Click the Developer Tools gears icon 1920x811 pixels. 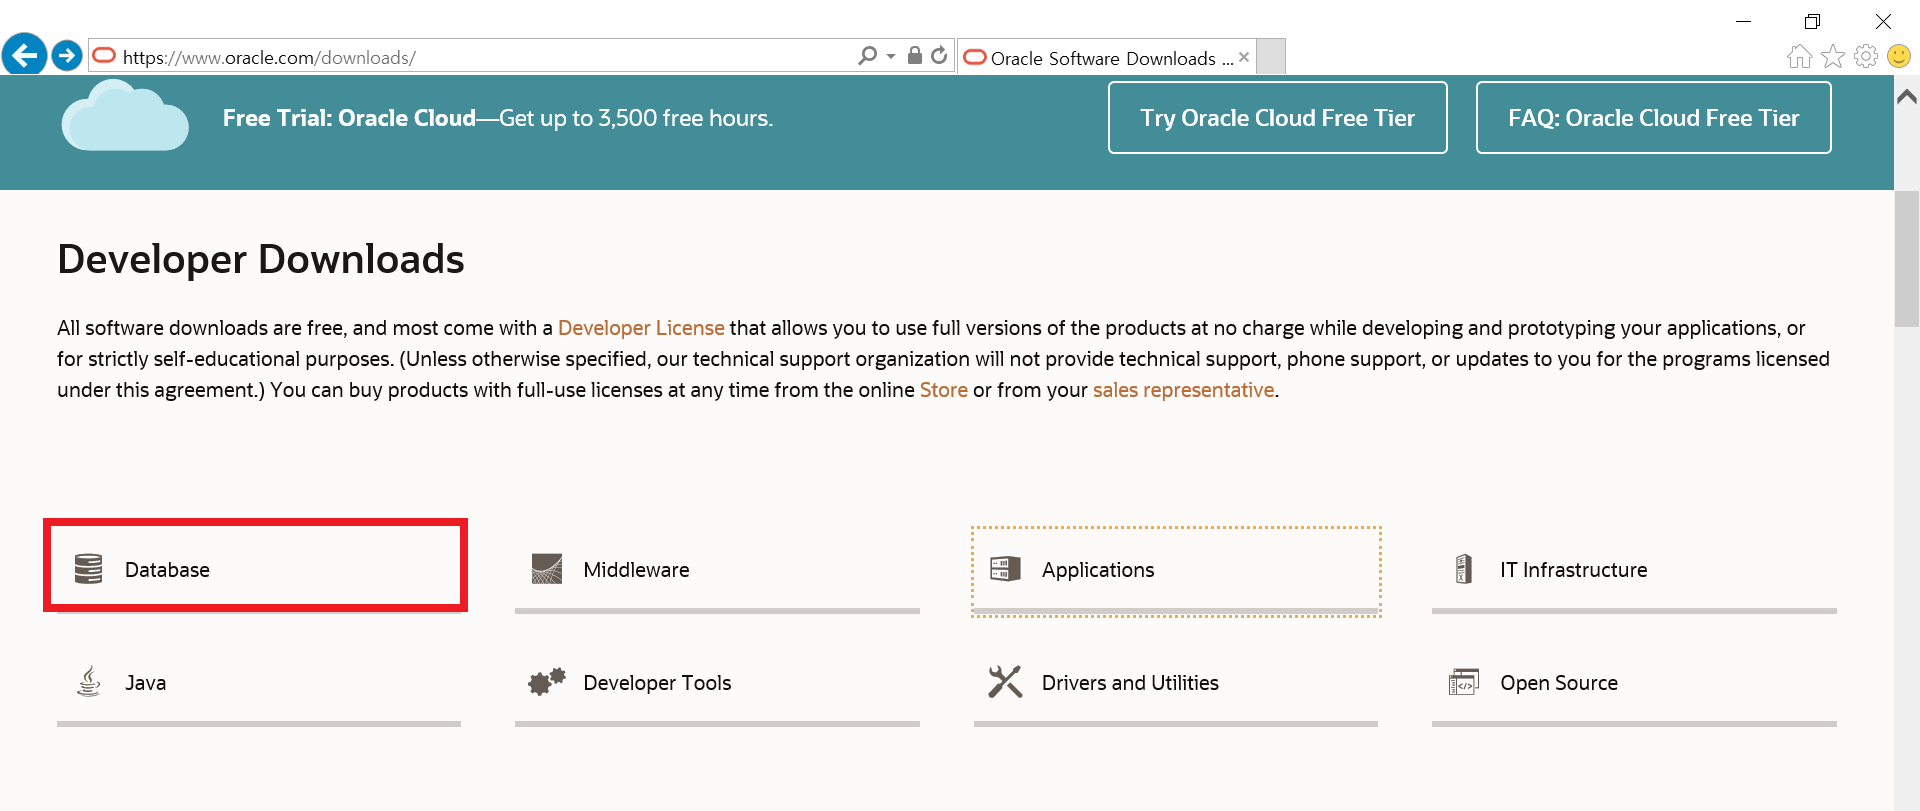click(x=547, y=682)
